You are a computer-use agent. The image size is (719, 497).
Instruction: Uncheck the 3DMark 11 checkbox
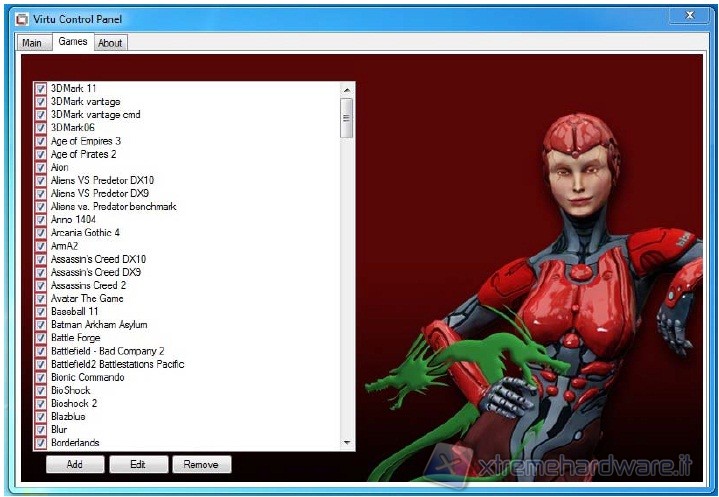coord(41,89)
